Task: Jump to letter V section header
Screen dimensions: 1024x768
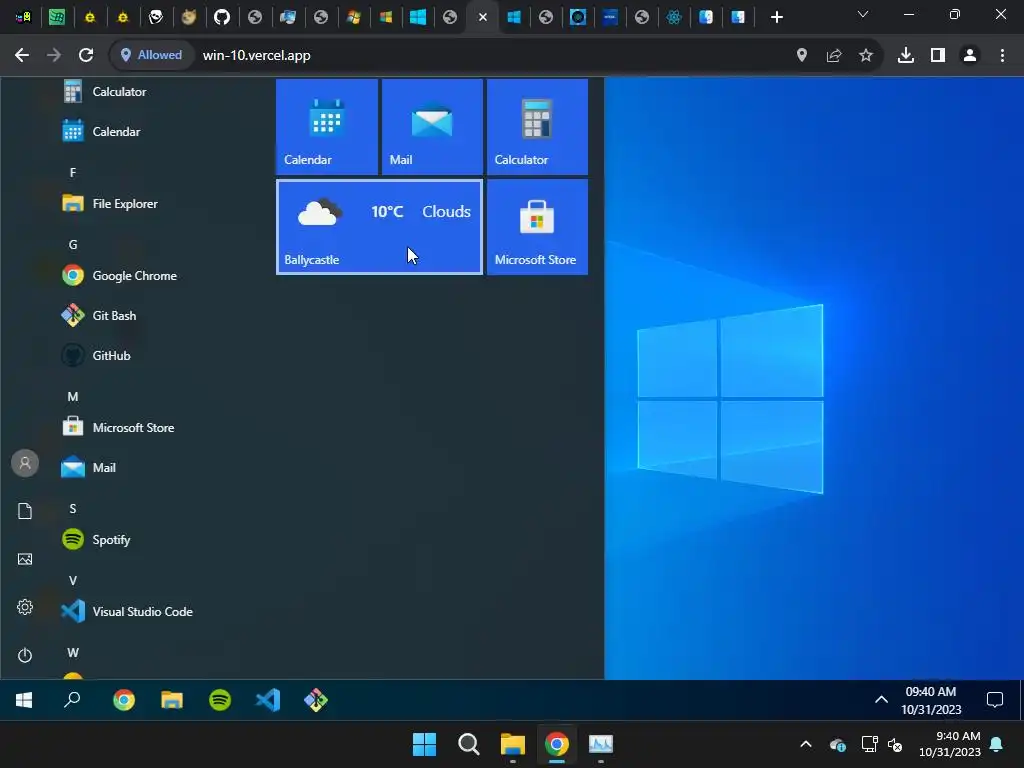Action: pyautogui.click(x=72, y=581)
